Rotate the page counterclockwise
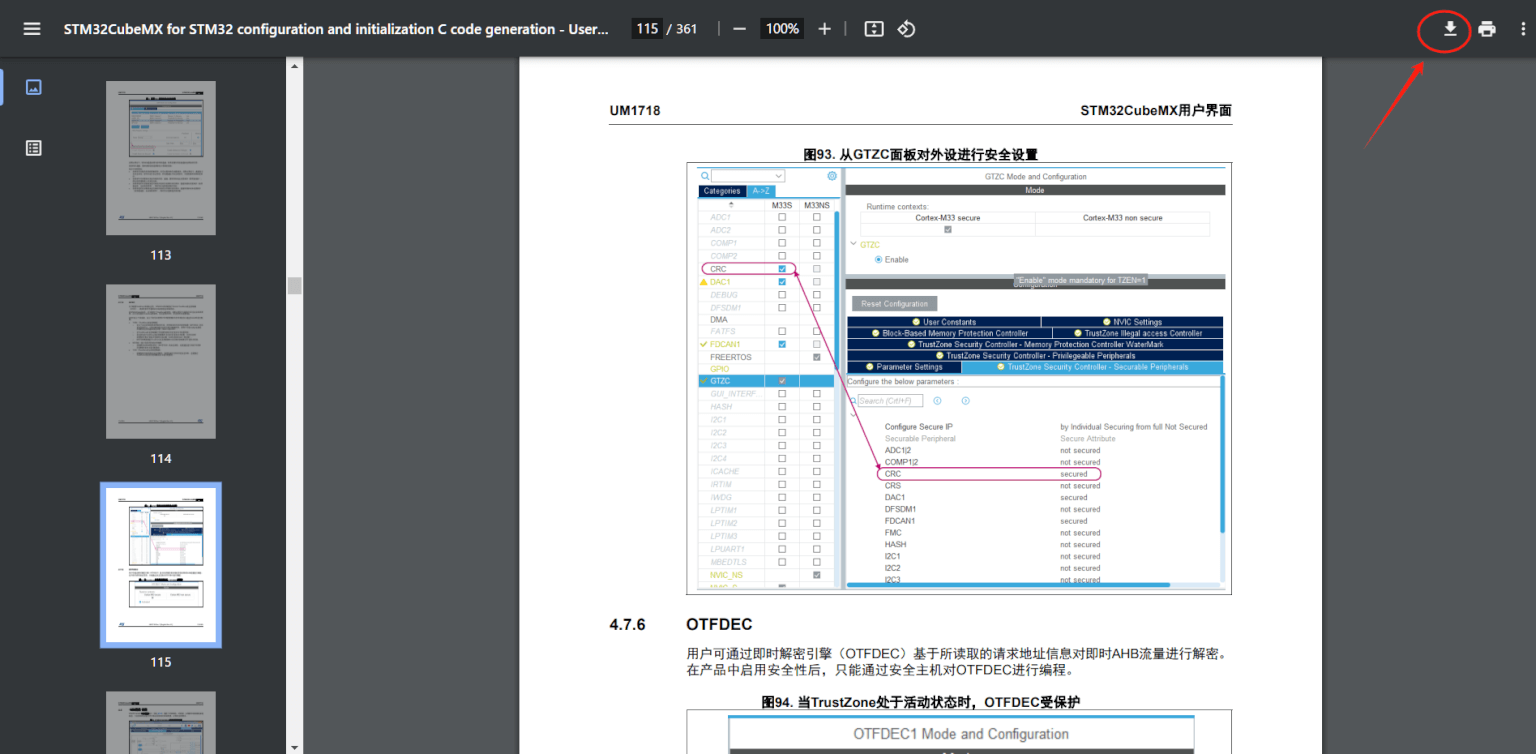Image resolution: width=1536 pixels, height=754 pixels. click(x=905, y=29)
